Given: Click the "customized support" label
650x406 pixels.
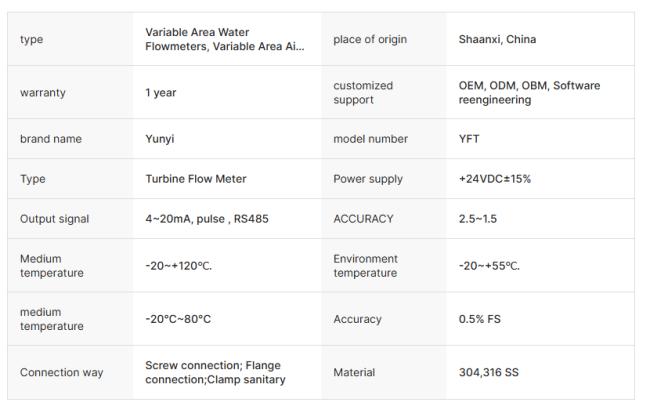Looking at the screenshot, I should (x=363, y=92).
